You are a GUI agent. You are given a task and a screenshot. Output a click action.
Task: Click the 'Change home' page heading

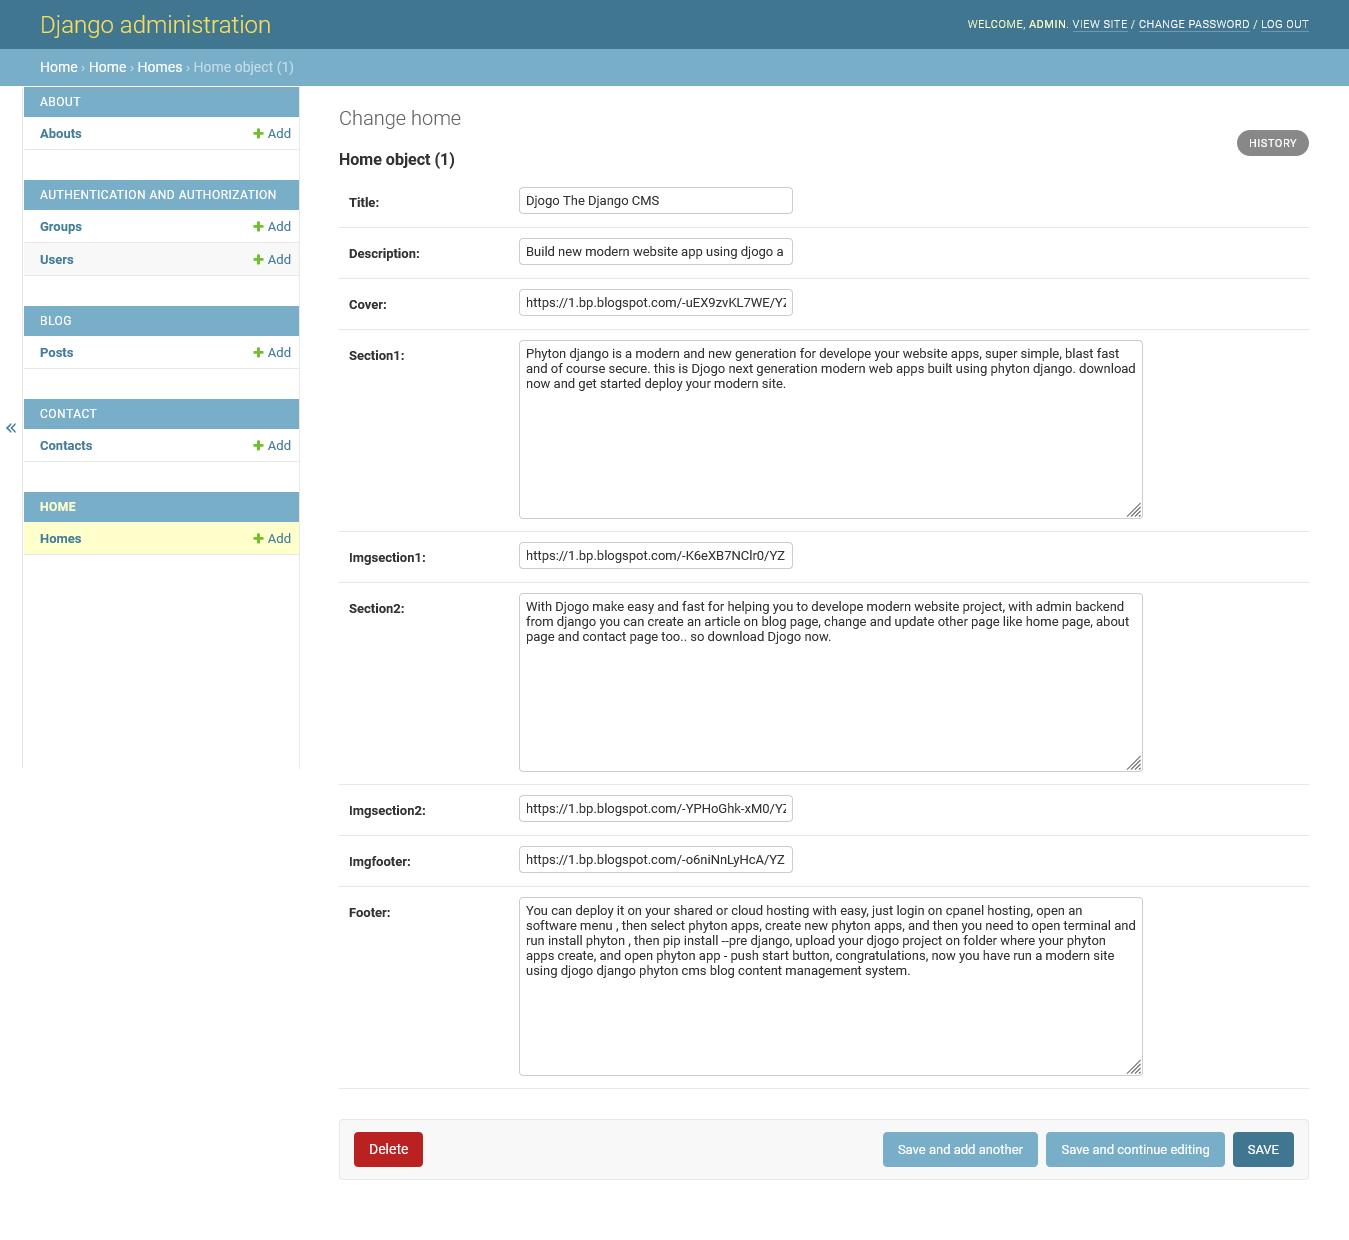[400, 118]
